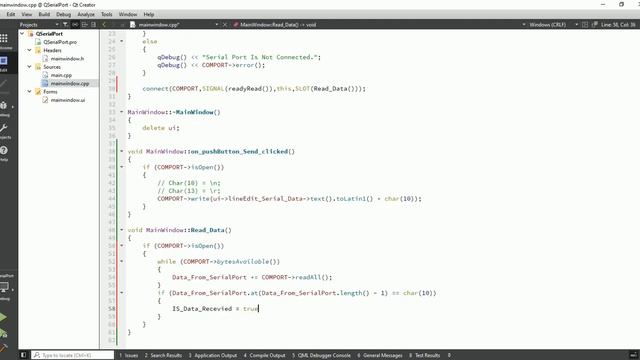640x360 pixels.
Task: Open the Window menu
Action: tap(128, 14)
